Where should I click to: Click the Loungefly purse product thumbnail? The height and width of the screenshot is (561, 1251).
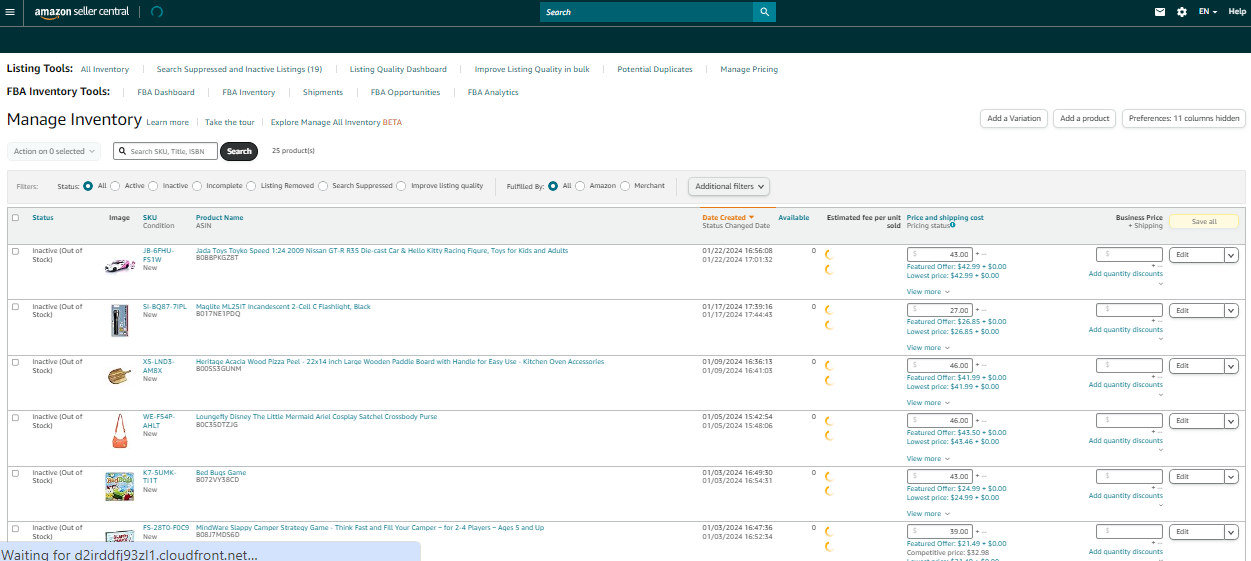pos(119,431)
